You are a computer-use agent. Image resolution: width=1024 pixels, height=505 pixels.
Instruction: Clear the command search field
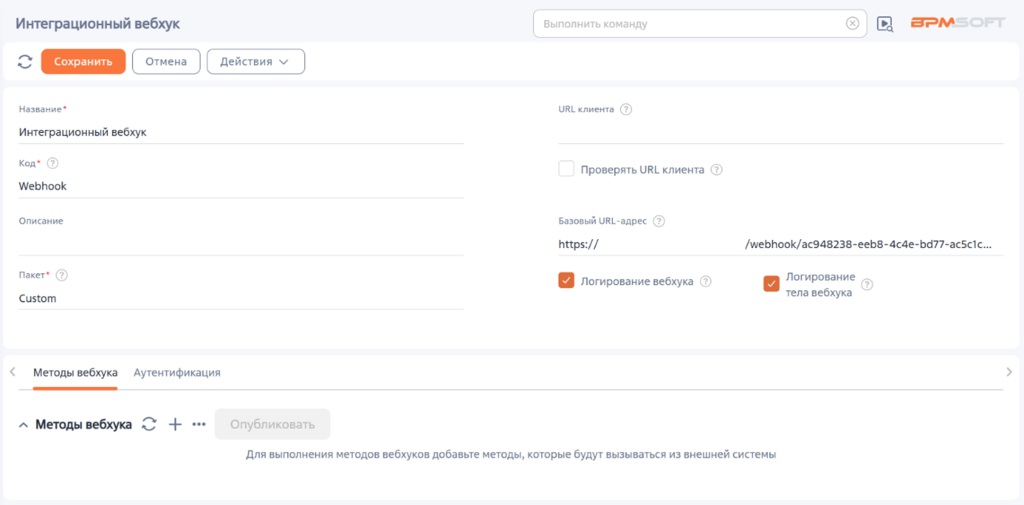852,24
